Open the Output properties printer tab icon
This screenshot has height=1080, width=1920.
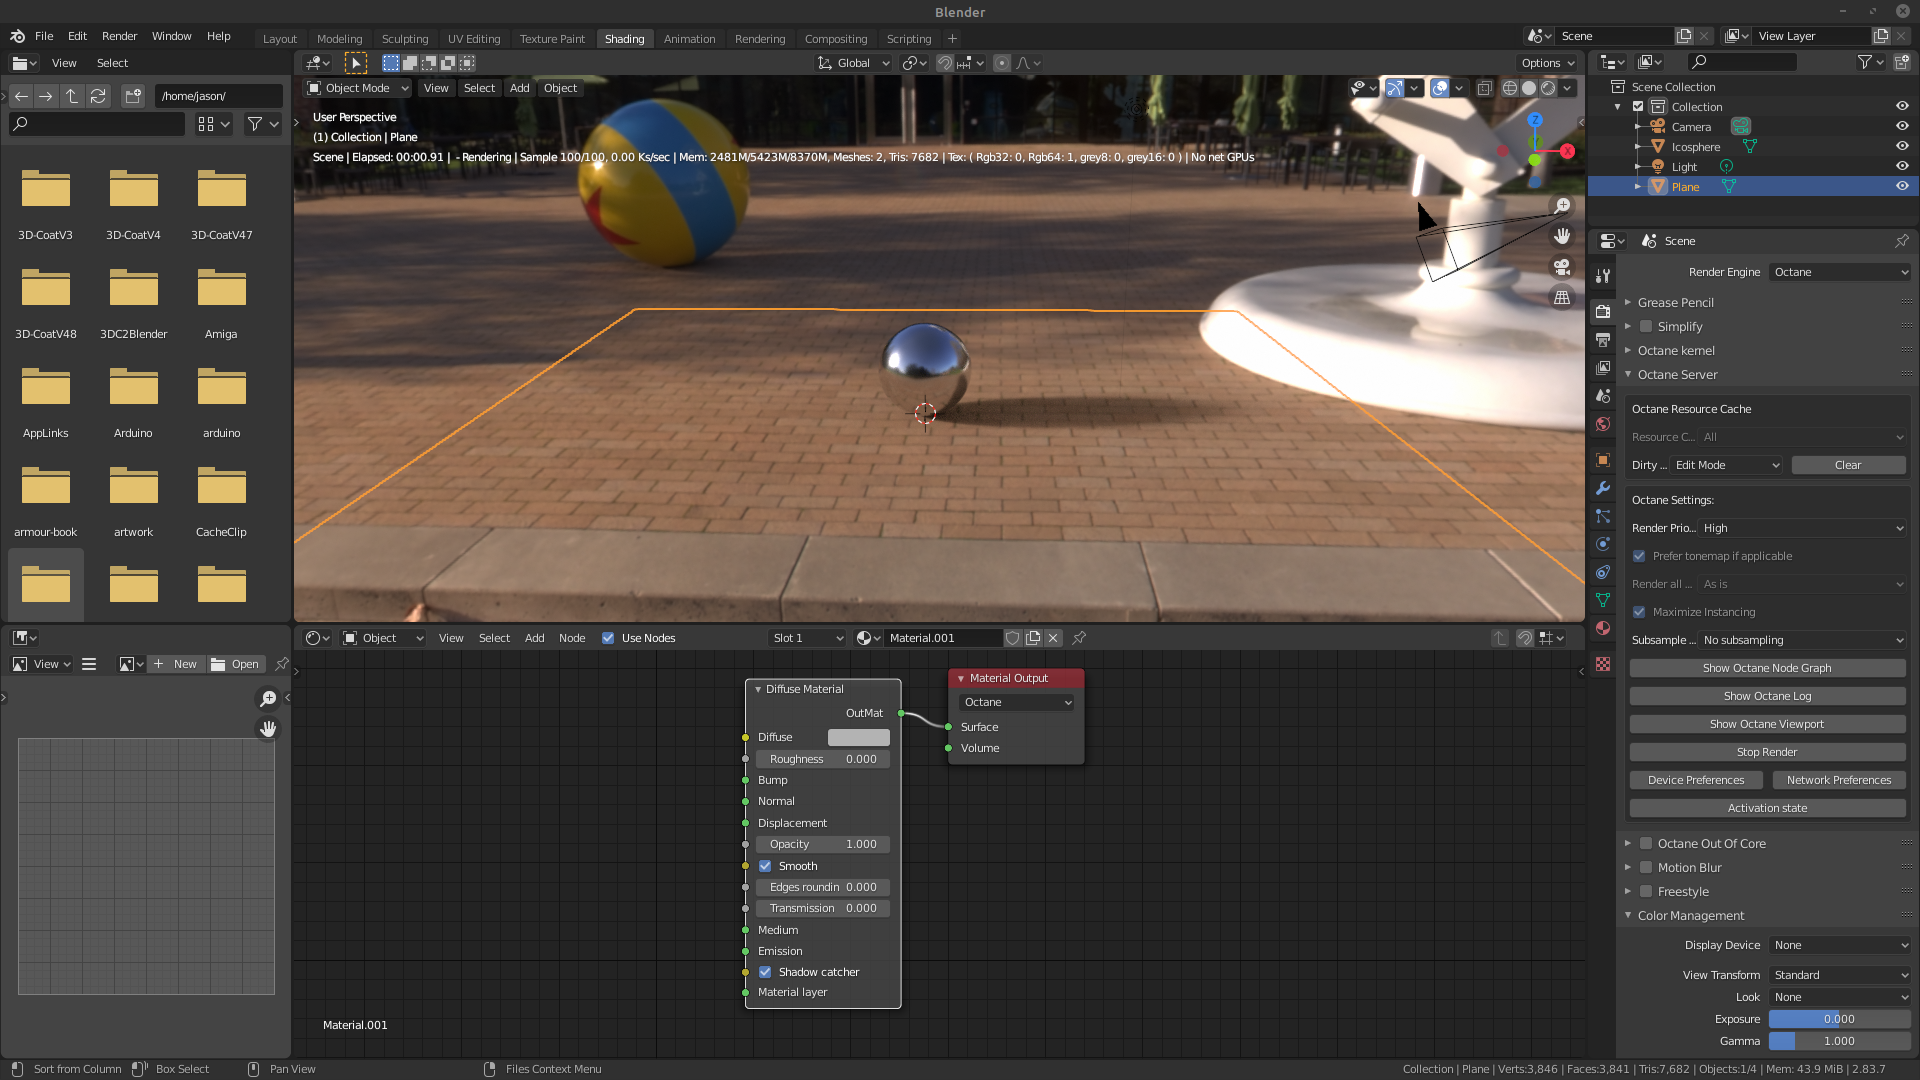click(1603, 340)
